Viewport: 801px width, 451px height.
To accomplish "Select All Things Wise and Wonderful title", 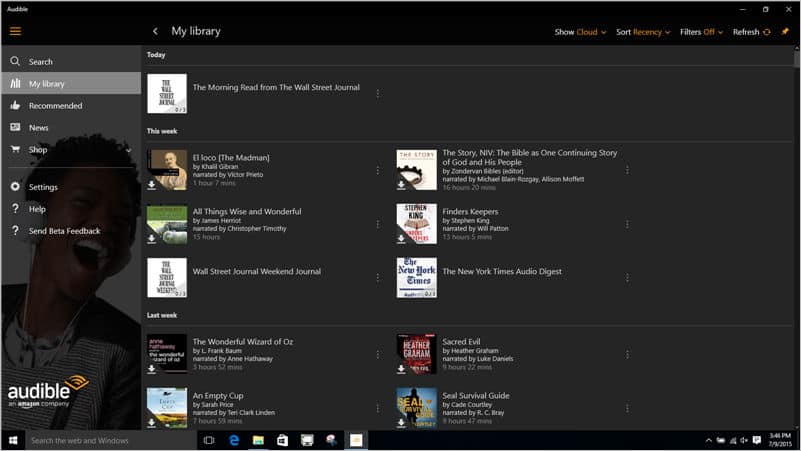I will click(247, 211).
